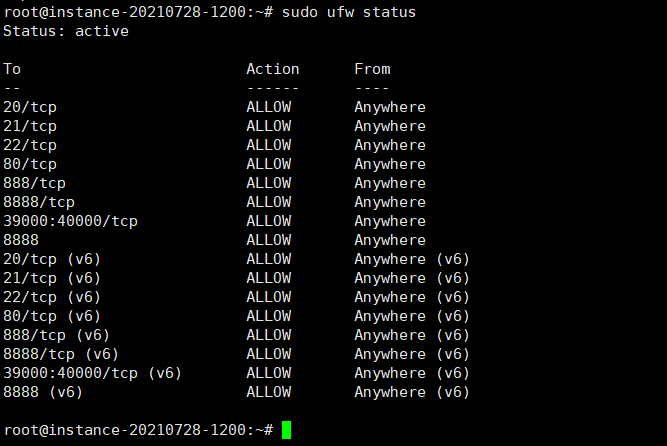Click the 'Action' column header
The width and height of the screenshot is (667, 446).
[273, 69]
